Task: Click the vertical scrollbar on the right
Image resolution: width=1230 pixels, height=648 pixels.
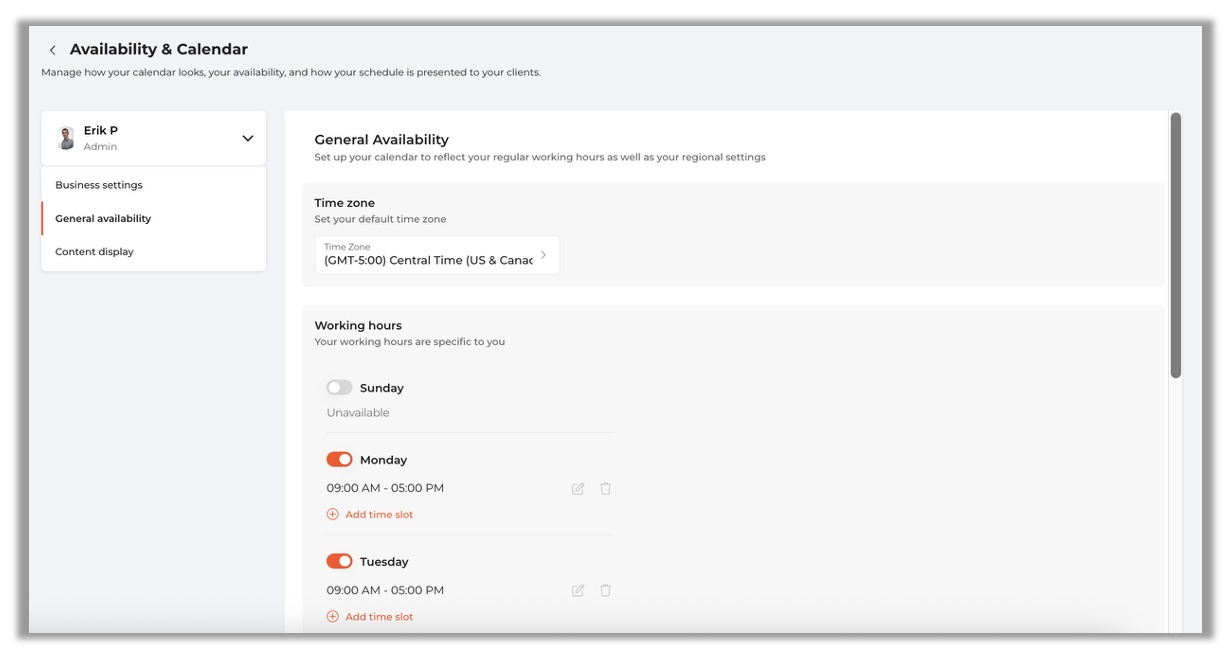Action: pyautogui.click(x=1176, y=246)
